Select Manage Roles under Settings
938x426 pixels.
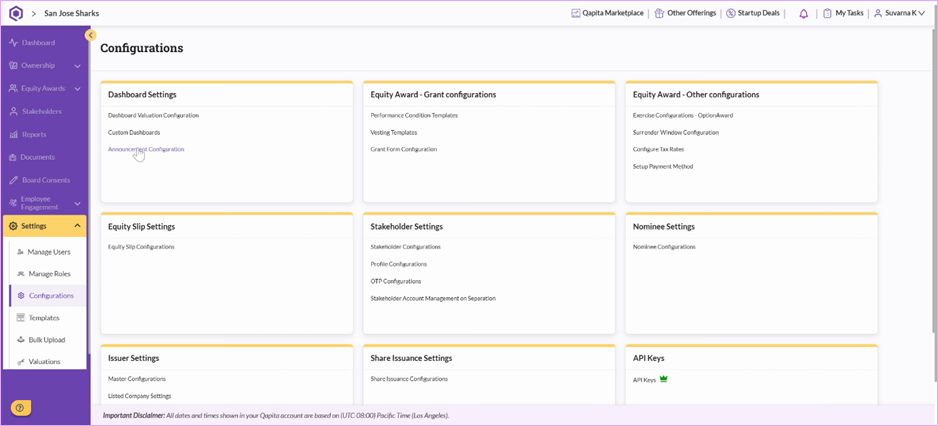pyautogui.click(x=48, y=274)
